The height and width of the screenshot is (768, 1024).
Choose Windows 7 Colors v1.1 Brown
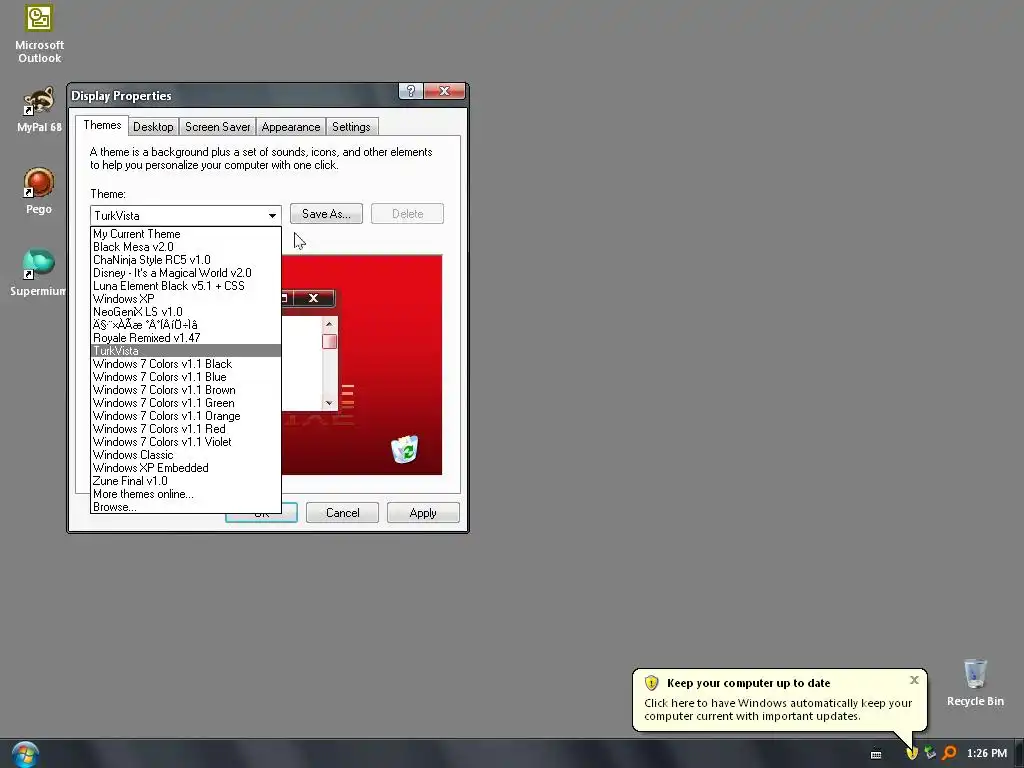coord(185,390)
